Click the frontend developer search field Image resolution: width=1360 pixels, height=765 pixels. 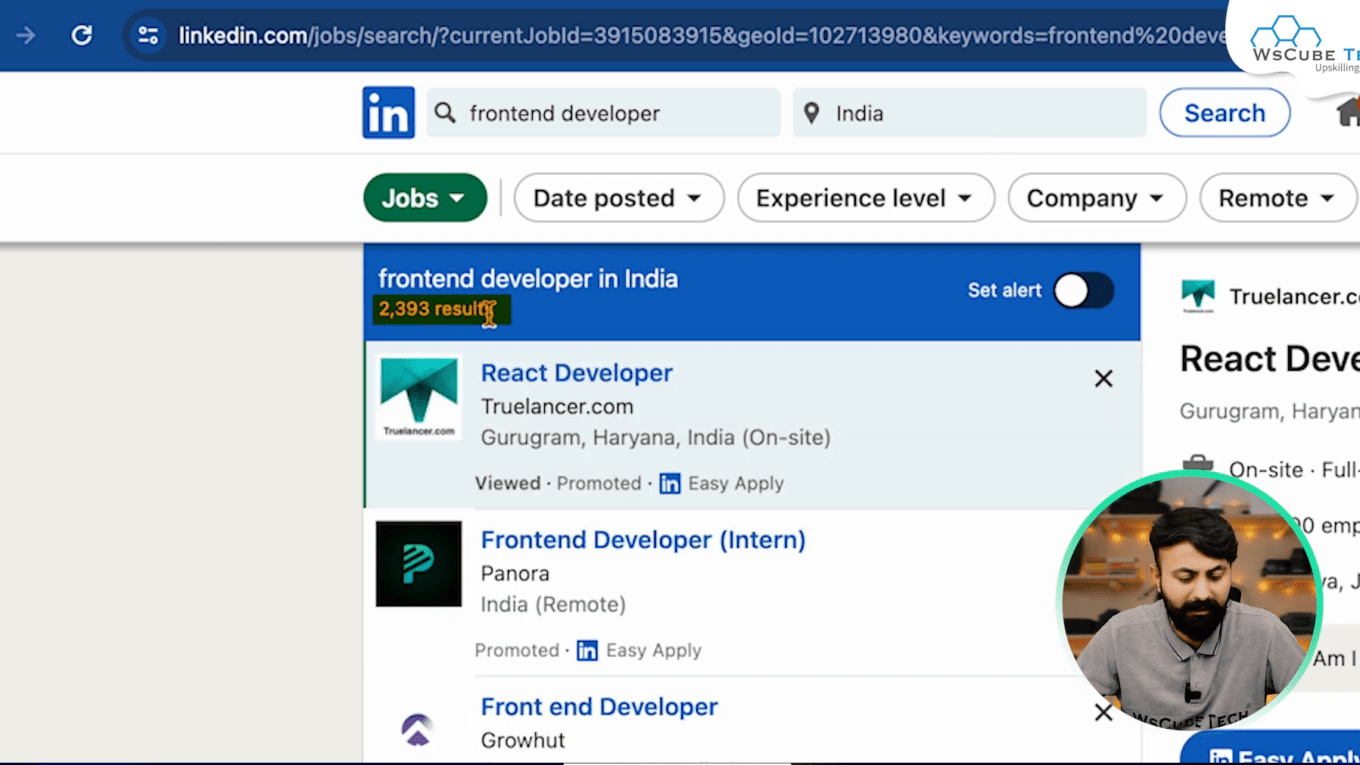(603, 113)
